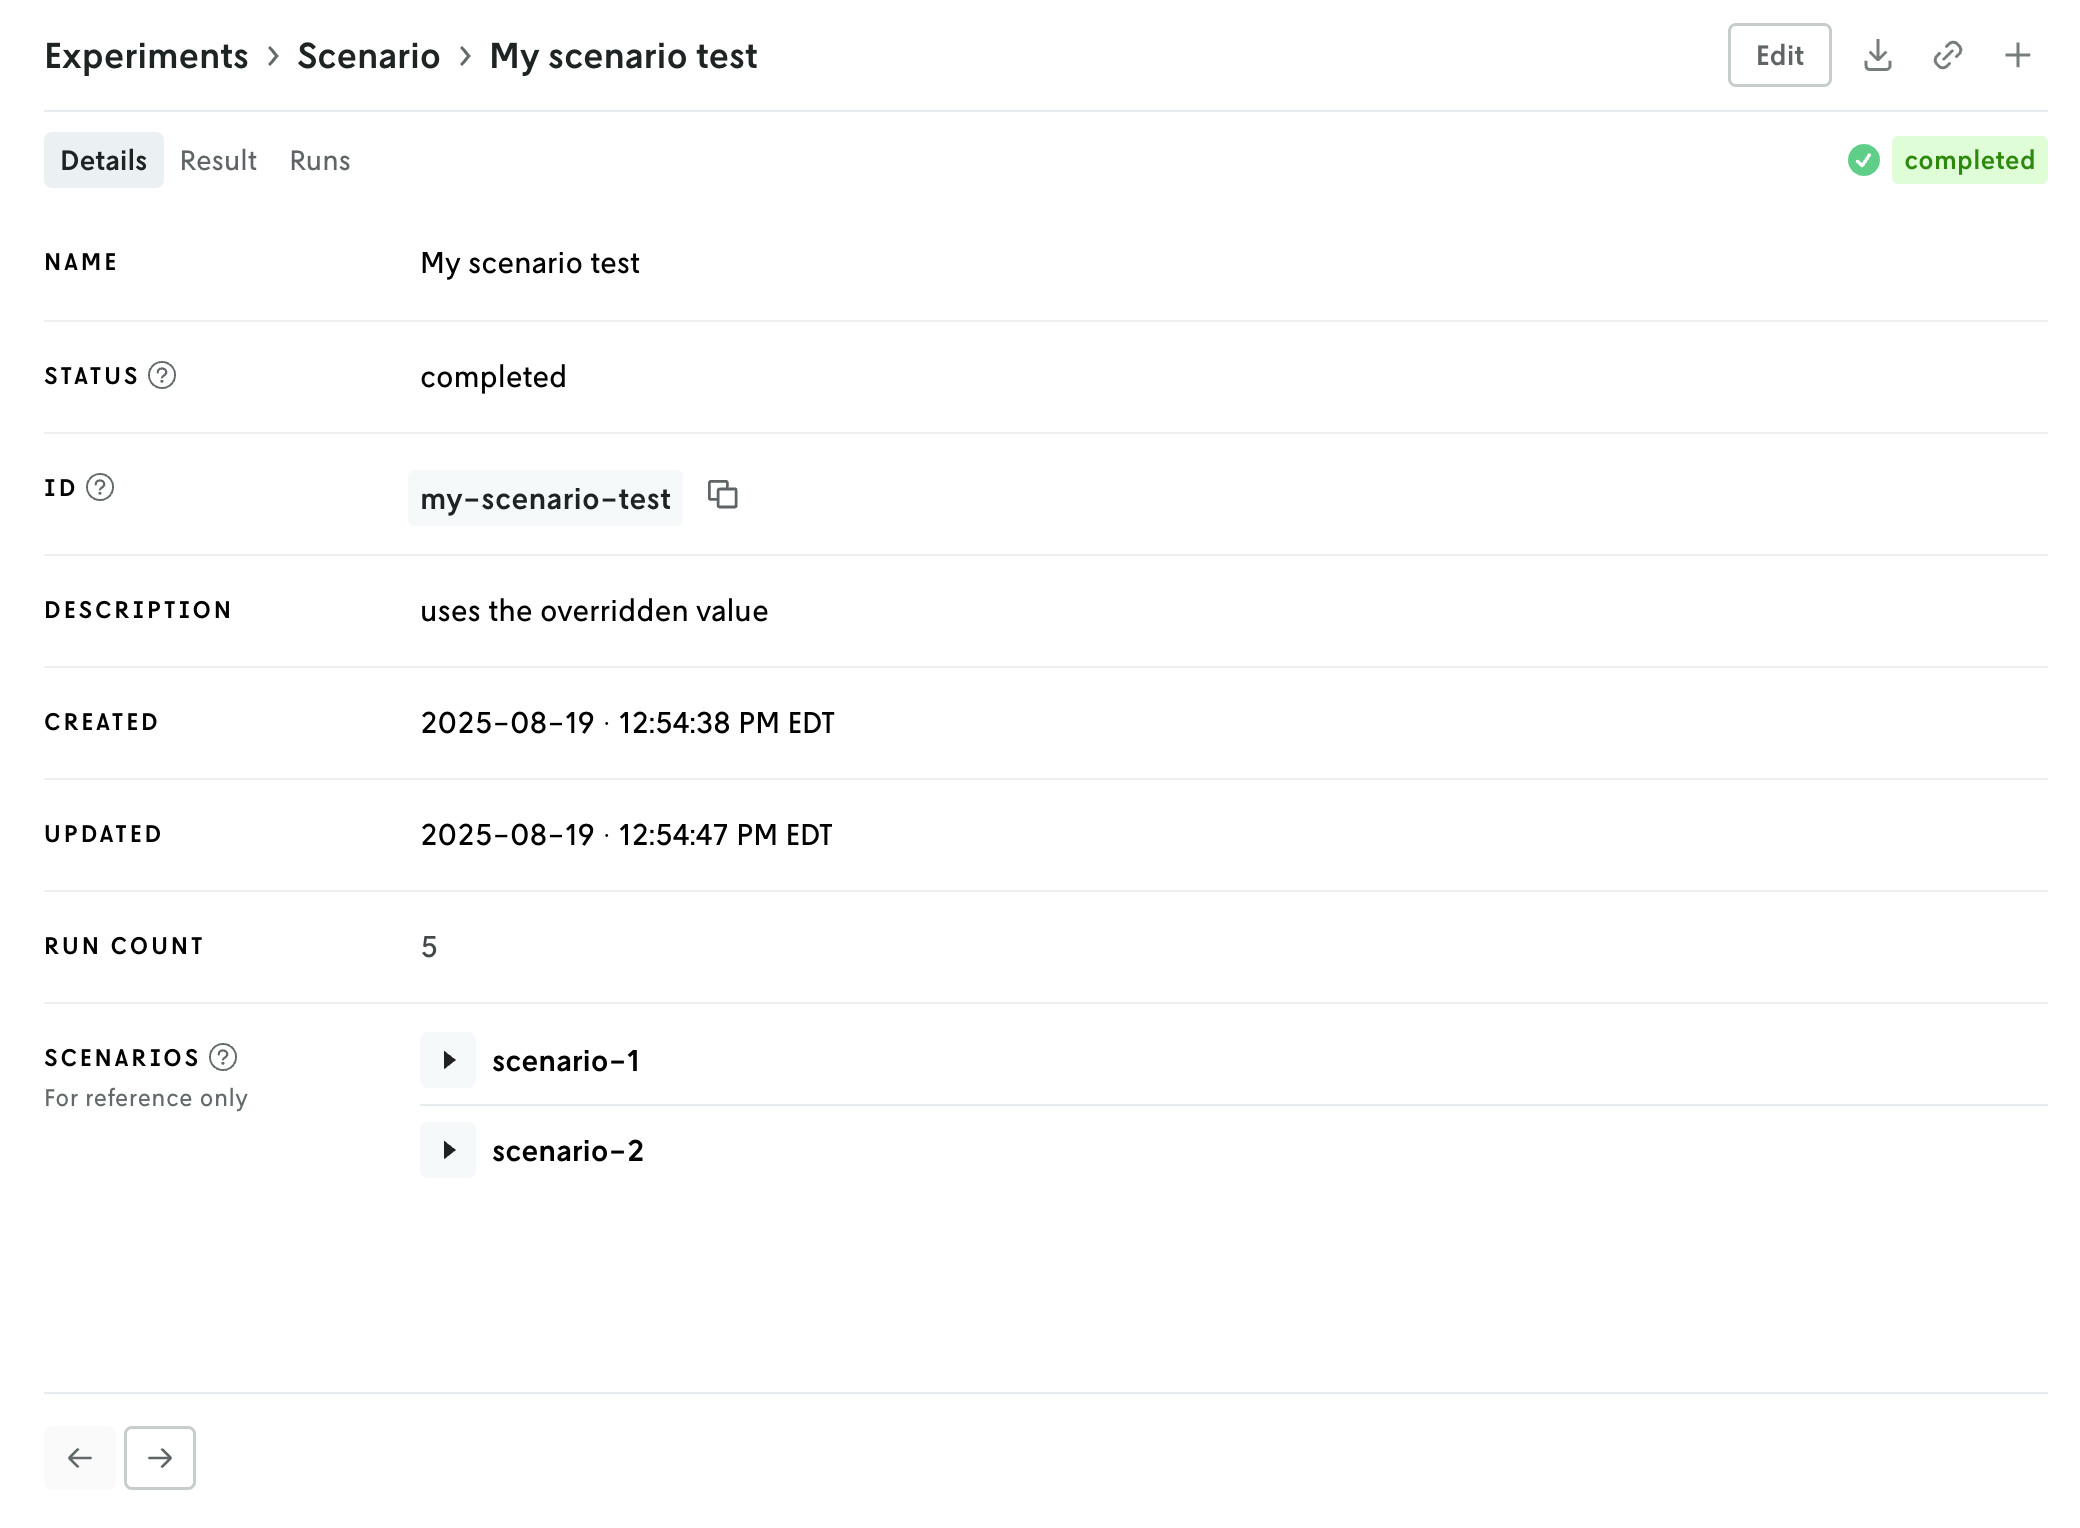Screen dimensions: 2080x1528
Task: Click the plus icon in header
Action: (x=2017, y=56)
